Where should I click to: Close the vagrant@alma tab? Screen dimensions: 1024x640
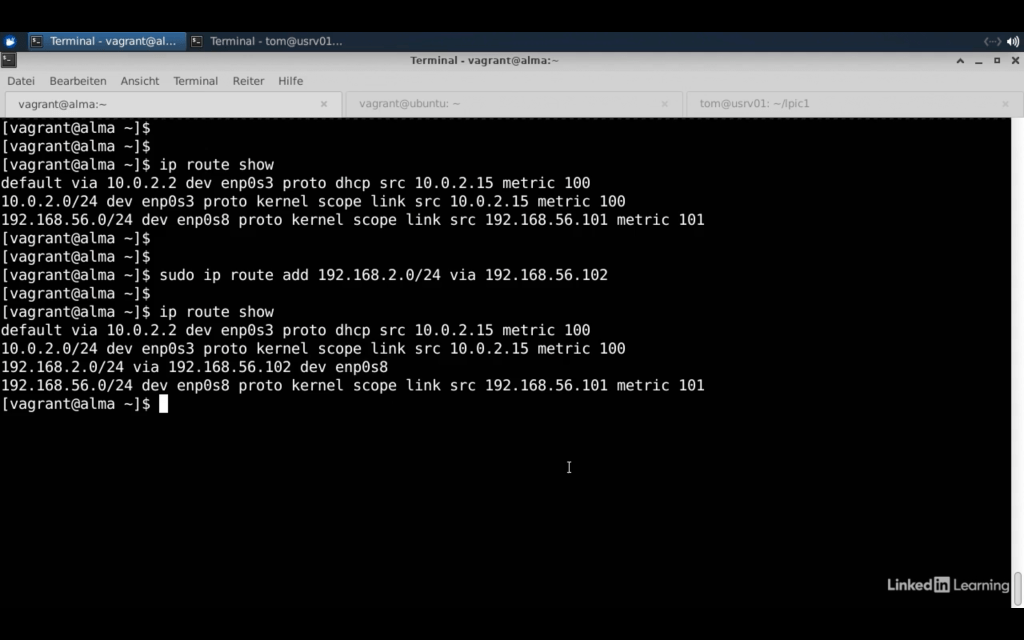tap(324, 104)
